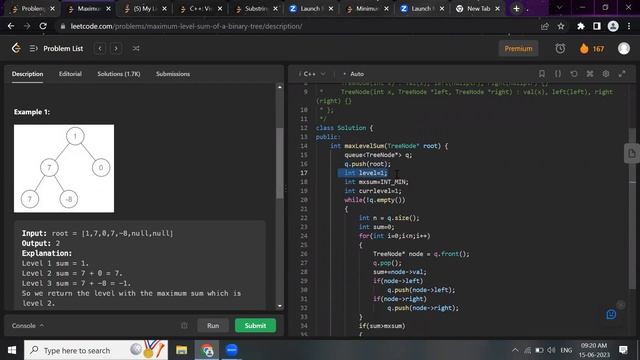Open the timer alarm clock icon

560,49
